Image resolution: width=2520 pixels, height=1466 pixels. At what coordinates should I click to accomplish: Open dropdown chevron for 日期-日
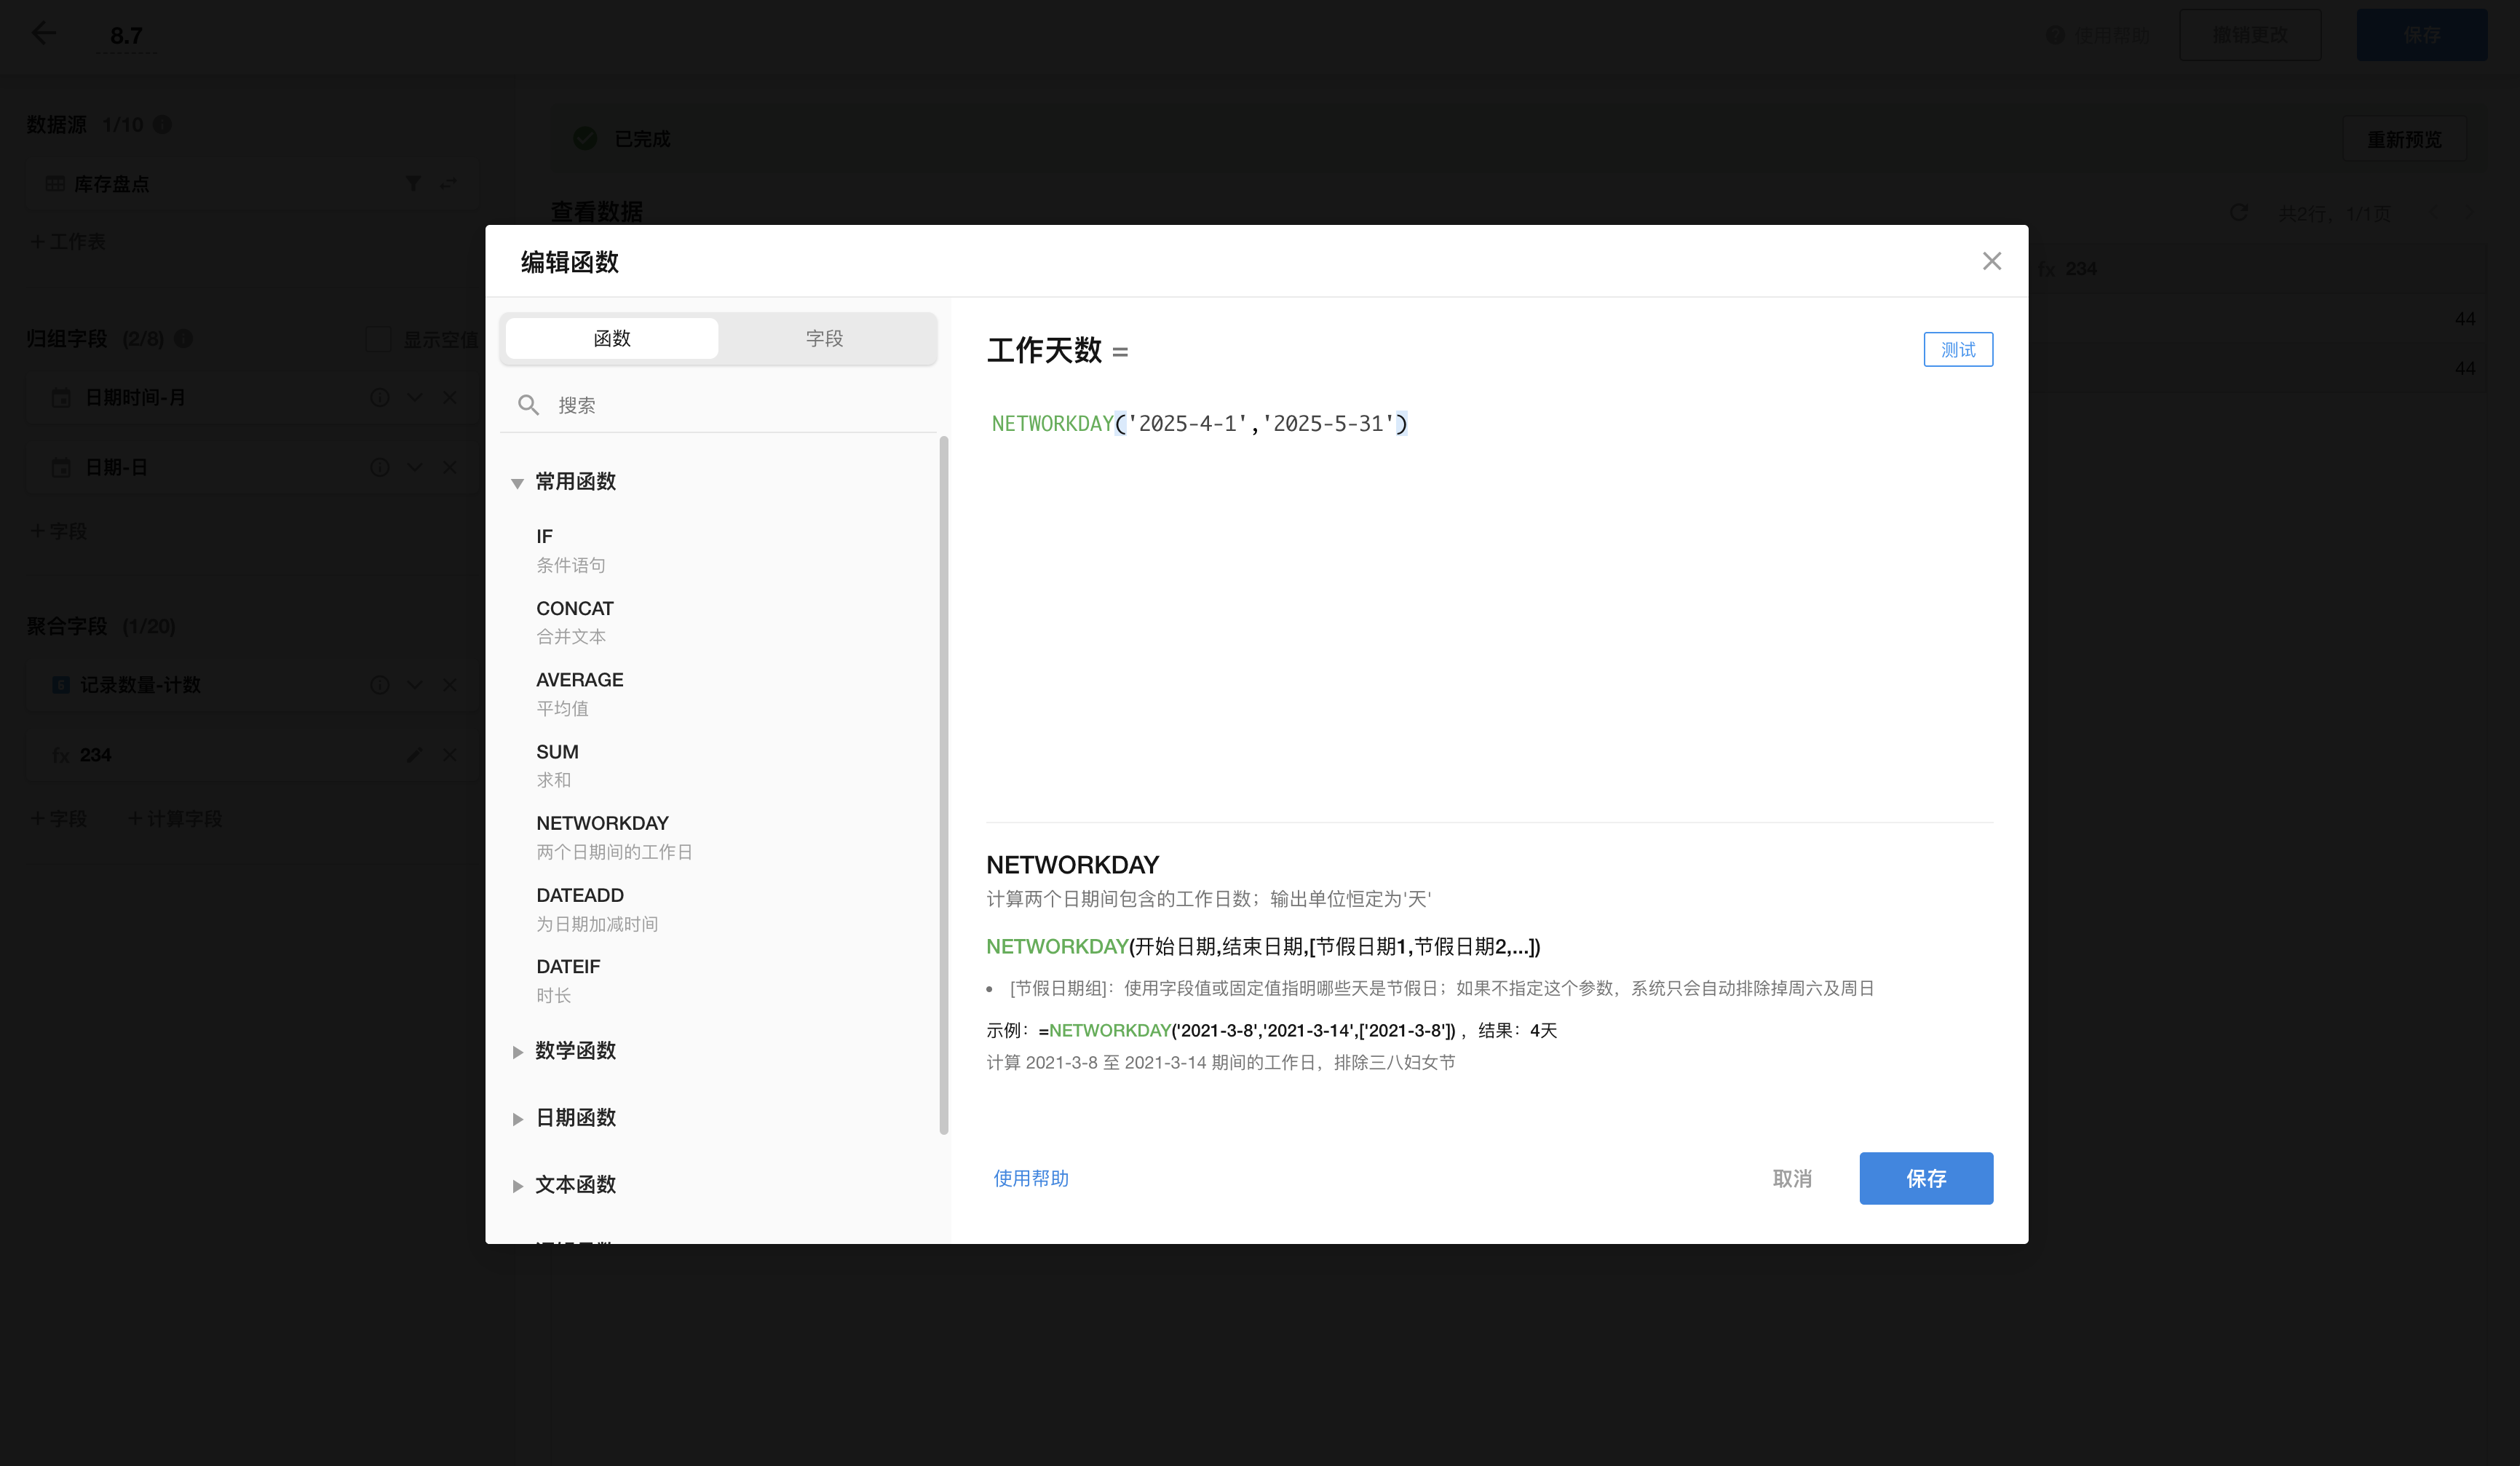coord(415,467)
